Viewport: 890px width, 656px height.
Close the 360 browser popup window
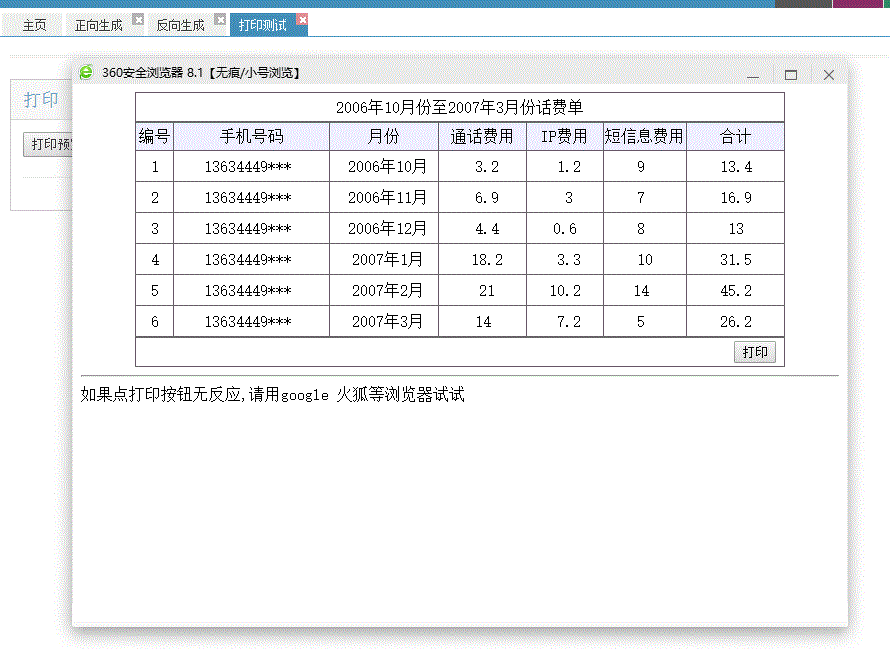[x=829, y=75]
